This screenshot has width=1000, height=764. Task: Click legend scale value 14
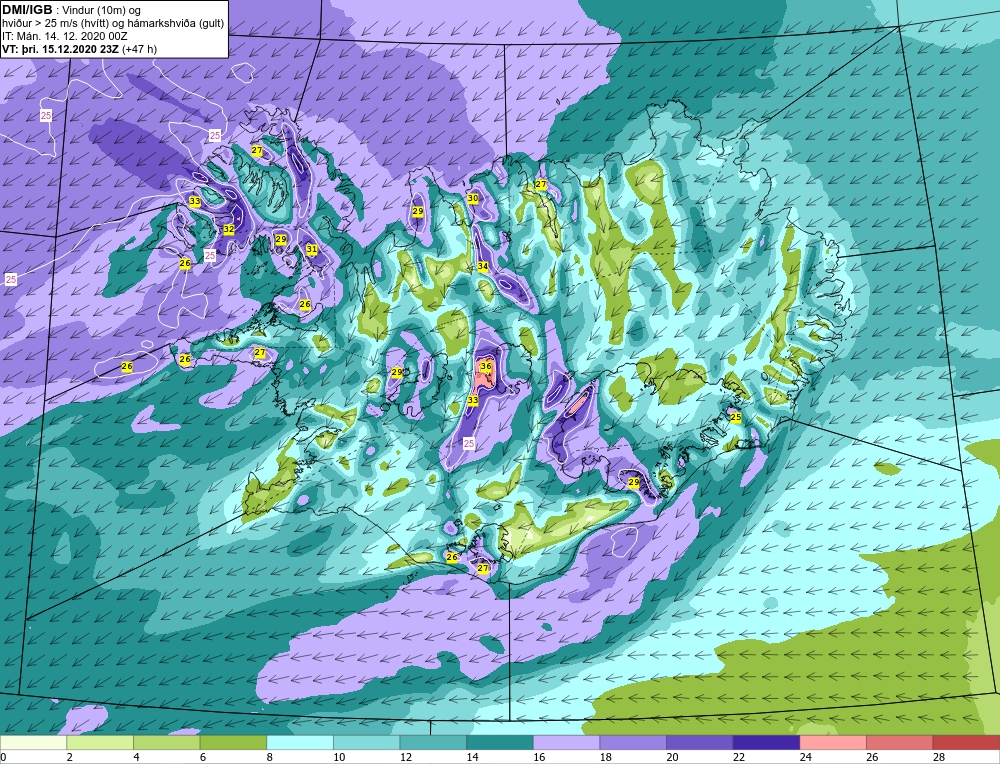click(x=472, y=757)
